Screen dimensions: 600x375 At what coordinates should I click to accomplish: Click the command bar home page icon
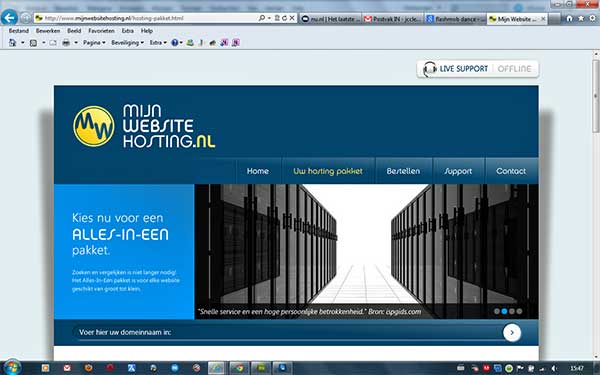pos(13,43)
